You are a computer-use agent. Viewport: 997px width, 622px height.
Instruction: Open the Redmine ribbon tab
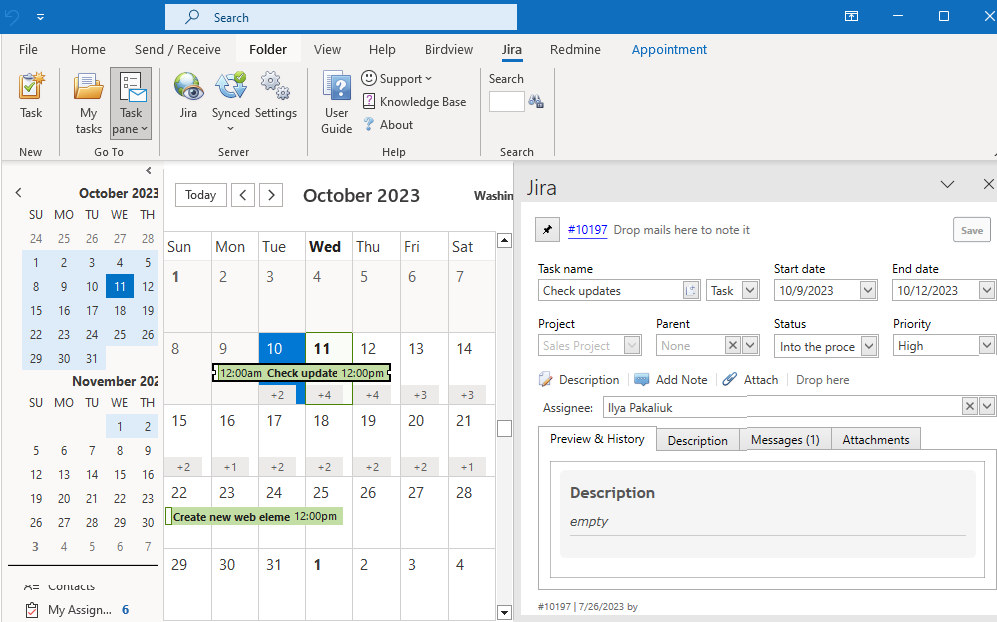575,49
